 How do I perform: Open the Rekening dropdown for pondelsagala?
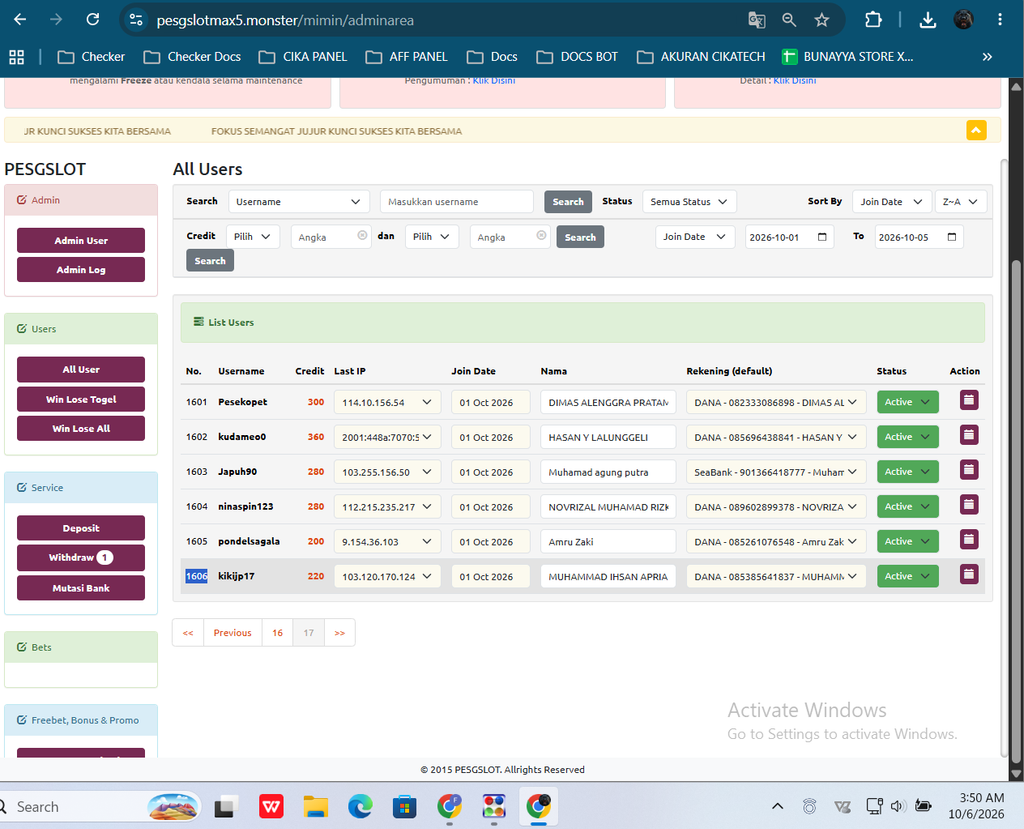pos(775,542)
